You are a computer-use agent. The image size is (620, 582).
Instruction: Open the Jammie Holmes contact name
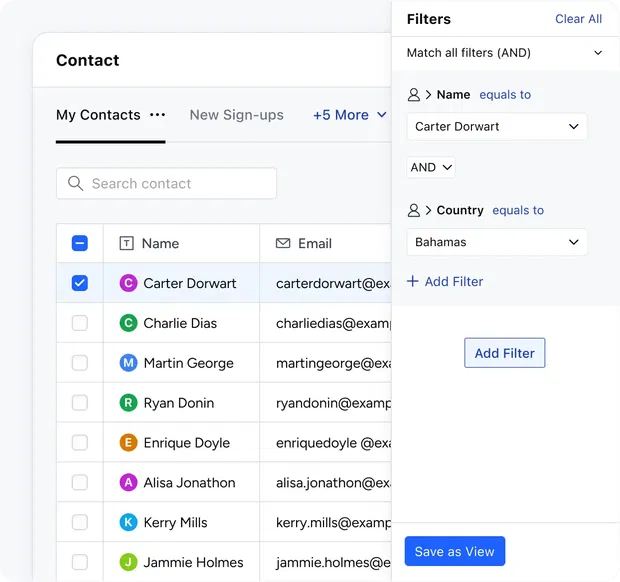click(193, 563)
